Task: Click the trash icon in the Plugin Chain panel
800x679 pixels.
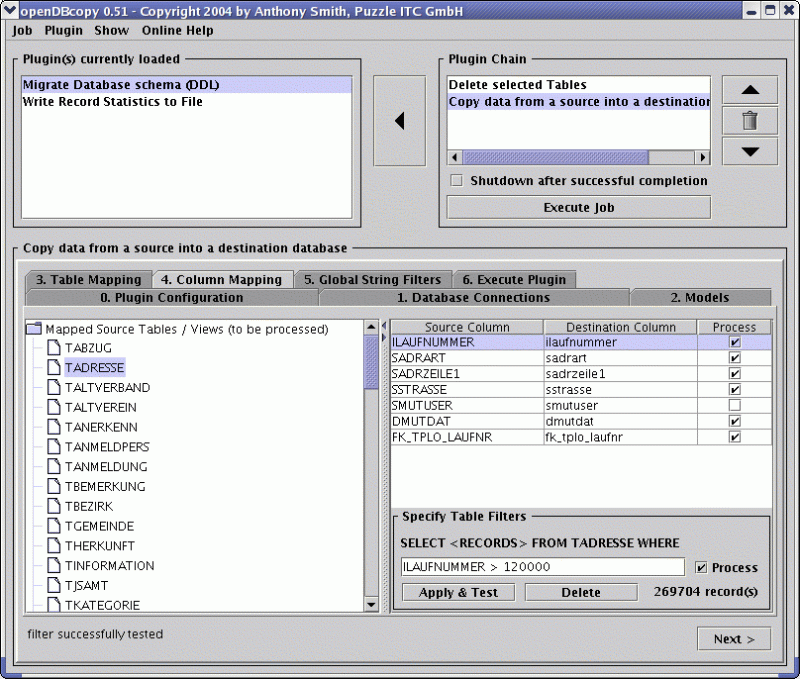Action: click(x=749, y=120)
